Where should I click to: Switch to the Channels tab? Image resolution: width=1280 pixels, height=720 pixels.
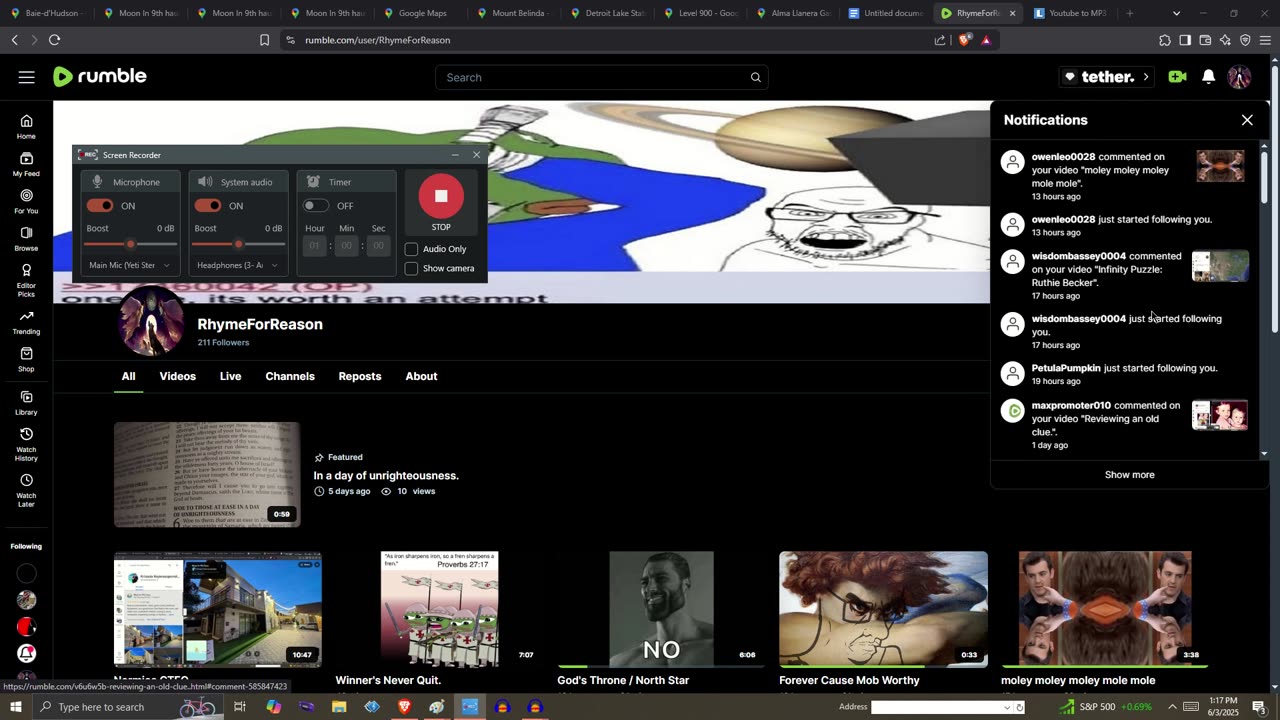coord(290,376)
